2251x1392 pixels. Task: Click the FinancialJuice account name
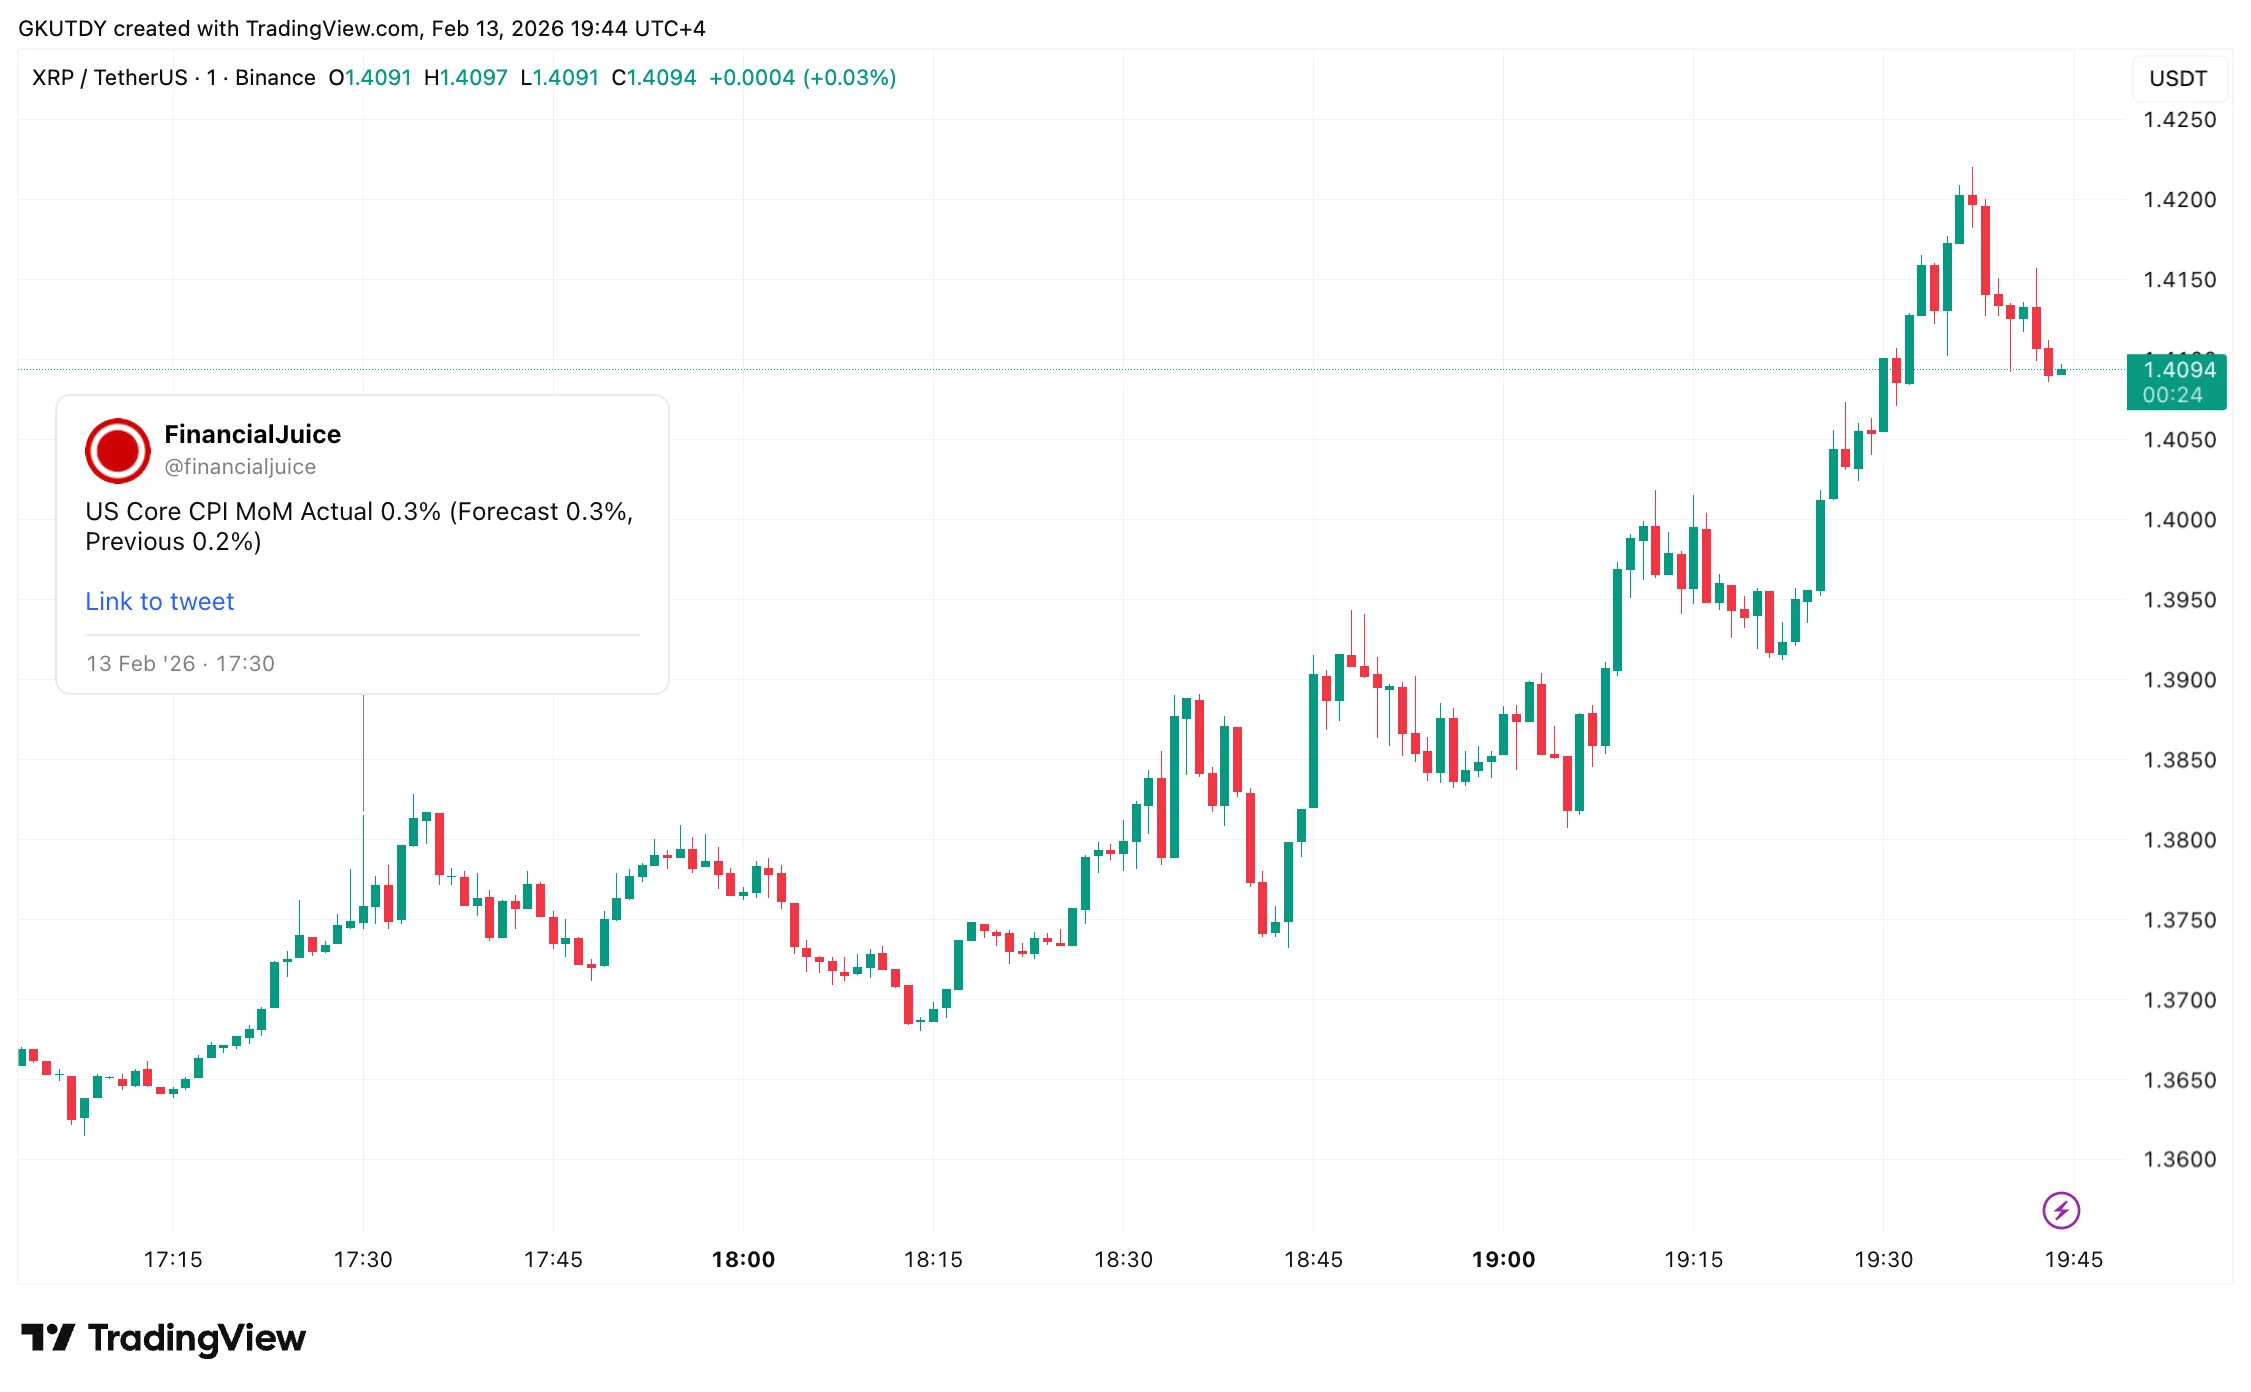(252, 434)
